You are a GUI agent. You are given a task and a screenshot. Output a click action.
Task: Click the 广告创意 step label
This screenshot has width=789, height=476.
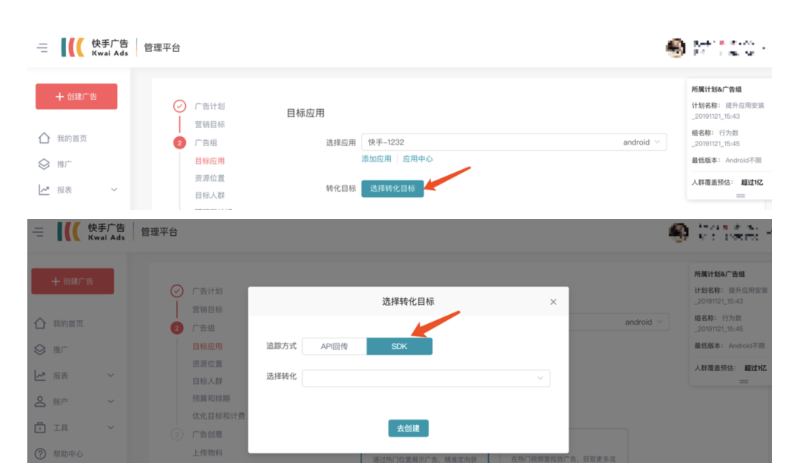(x=207, y=434)
